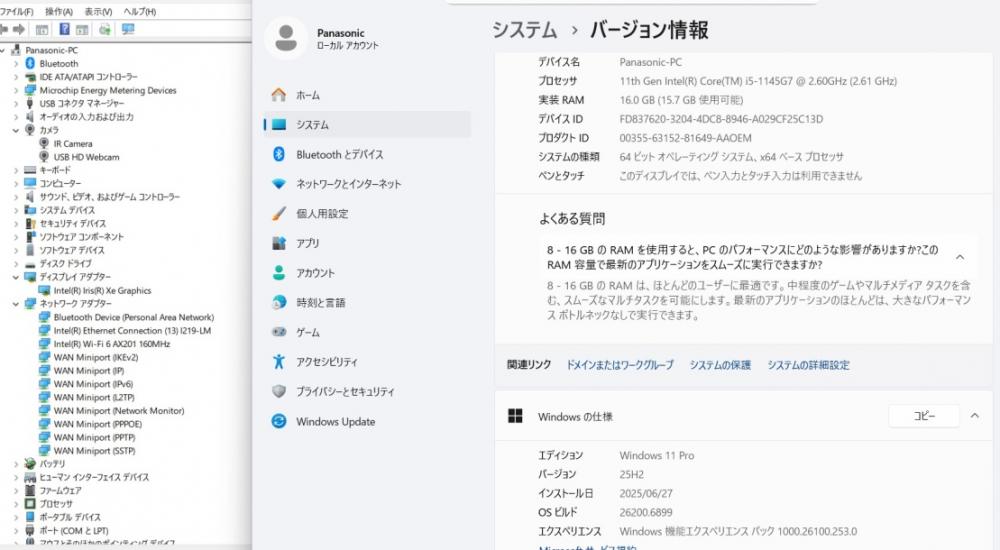Click the processor value 11th Gen Intel Core i5-1145G7
Image resolution: width=1000 pixels, height=550 pixels.
[758, 81]
